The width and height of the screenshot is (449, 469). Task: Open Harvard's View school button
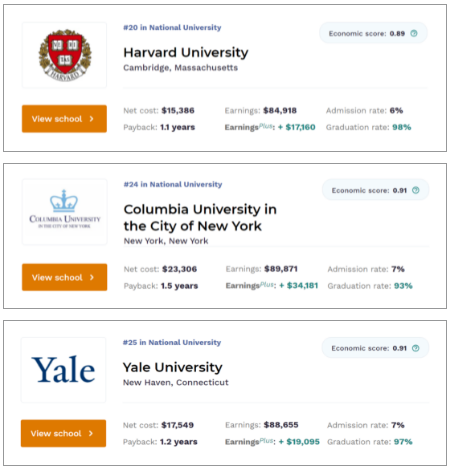64,119
